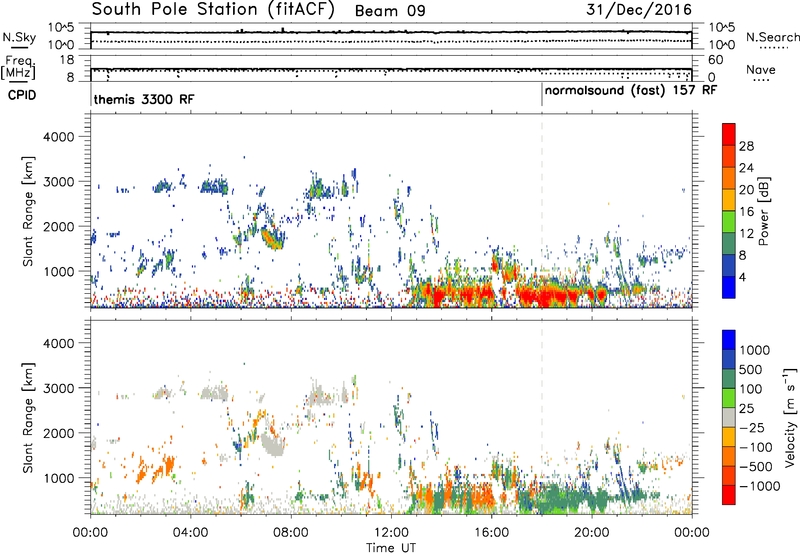Click the '08:00' time tick label

coord(291,533)
